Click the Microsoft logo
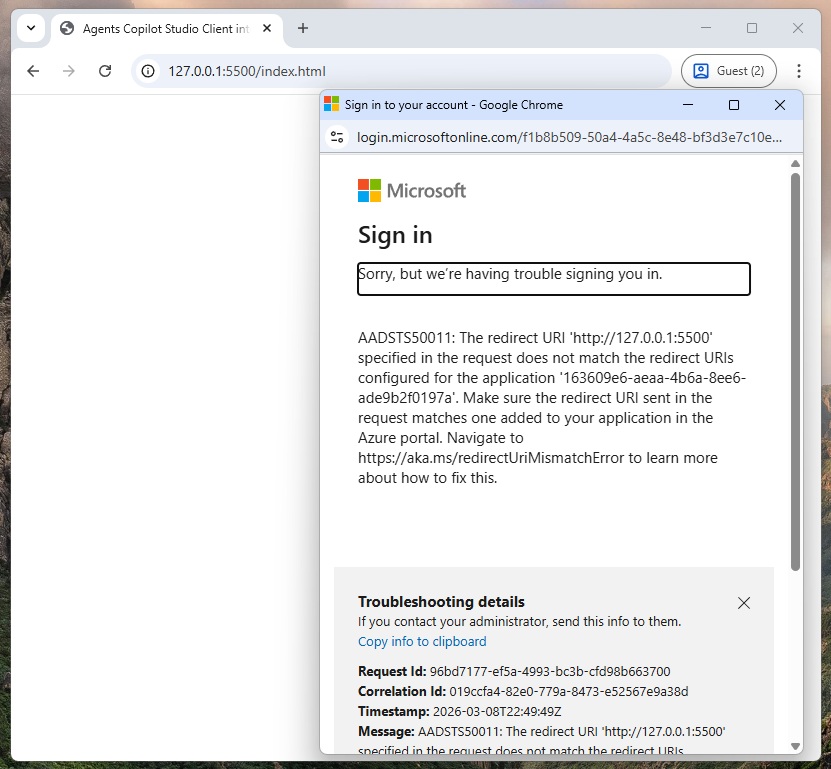Image resolution: width=831 pixels, height=769 pixels. click(x=412, y=191)
